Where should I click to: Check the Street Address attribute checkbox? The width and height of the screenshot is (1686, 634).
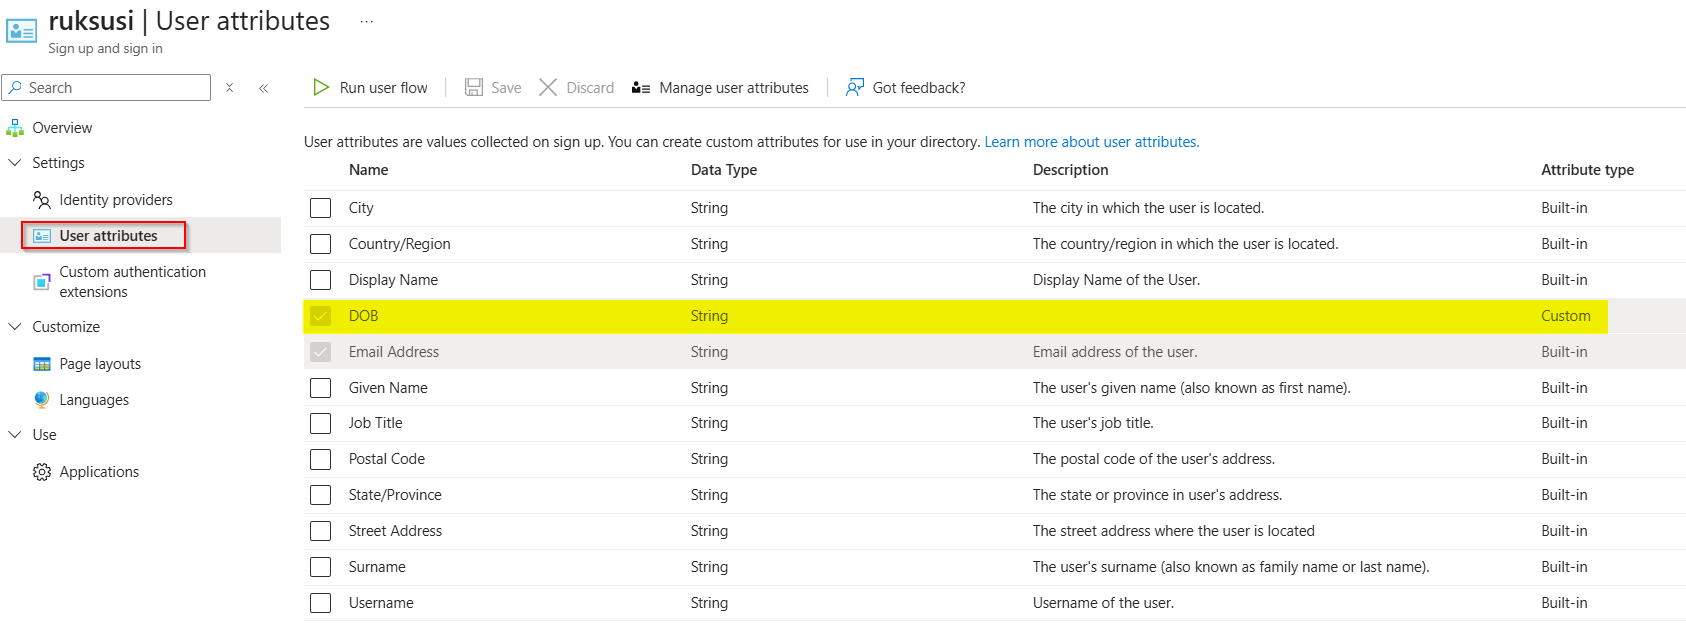point(320,531)
